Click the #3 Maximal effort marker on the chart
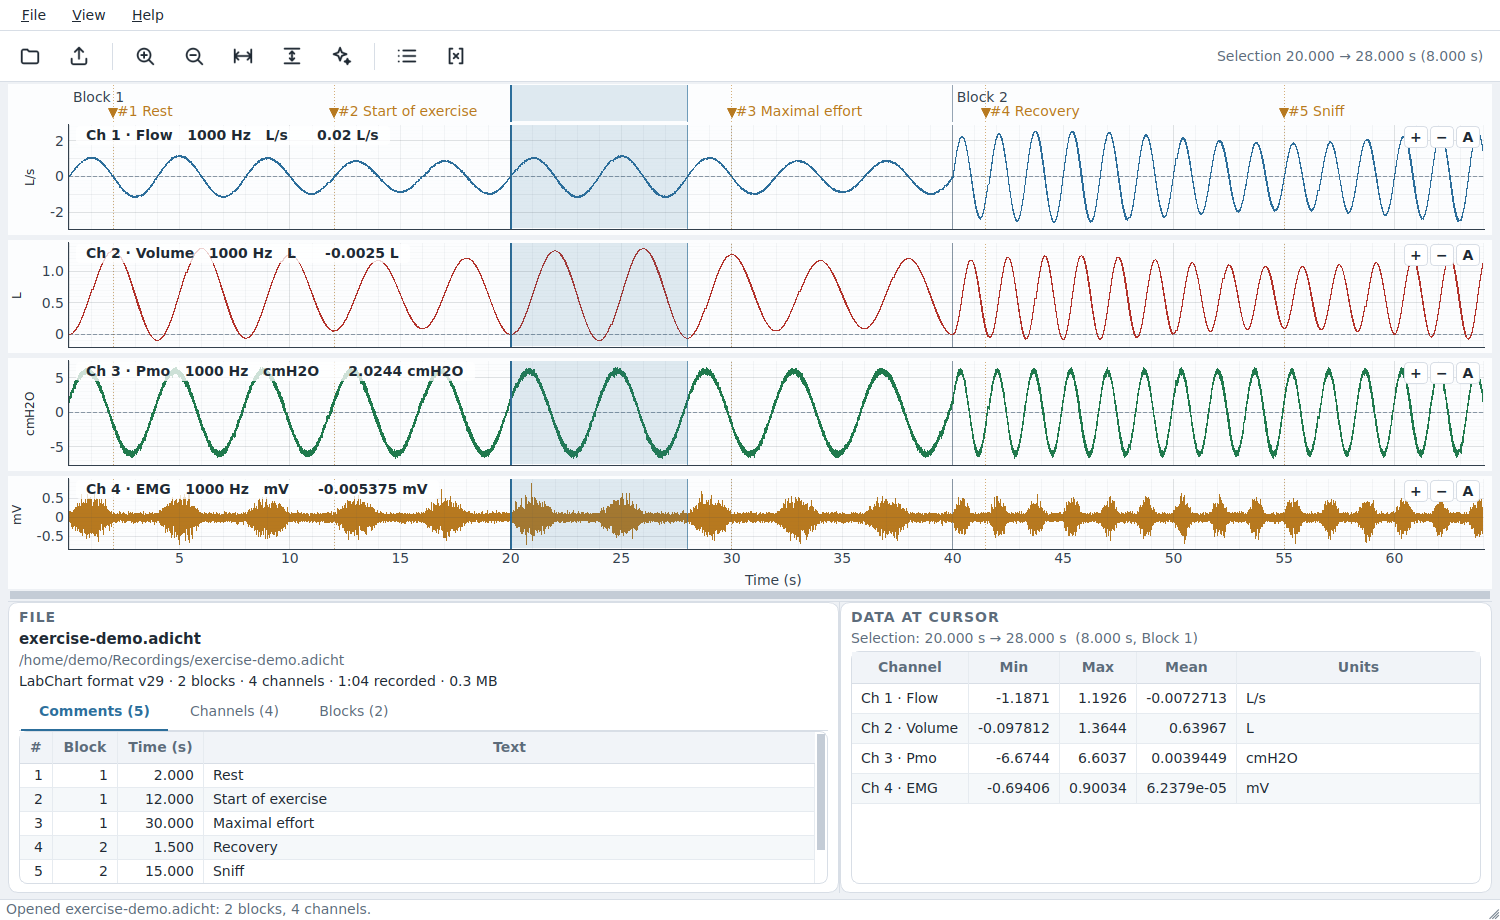Screen dimensions: 1500x920 (795, 111)
